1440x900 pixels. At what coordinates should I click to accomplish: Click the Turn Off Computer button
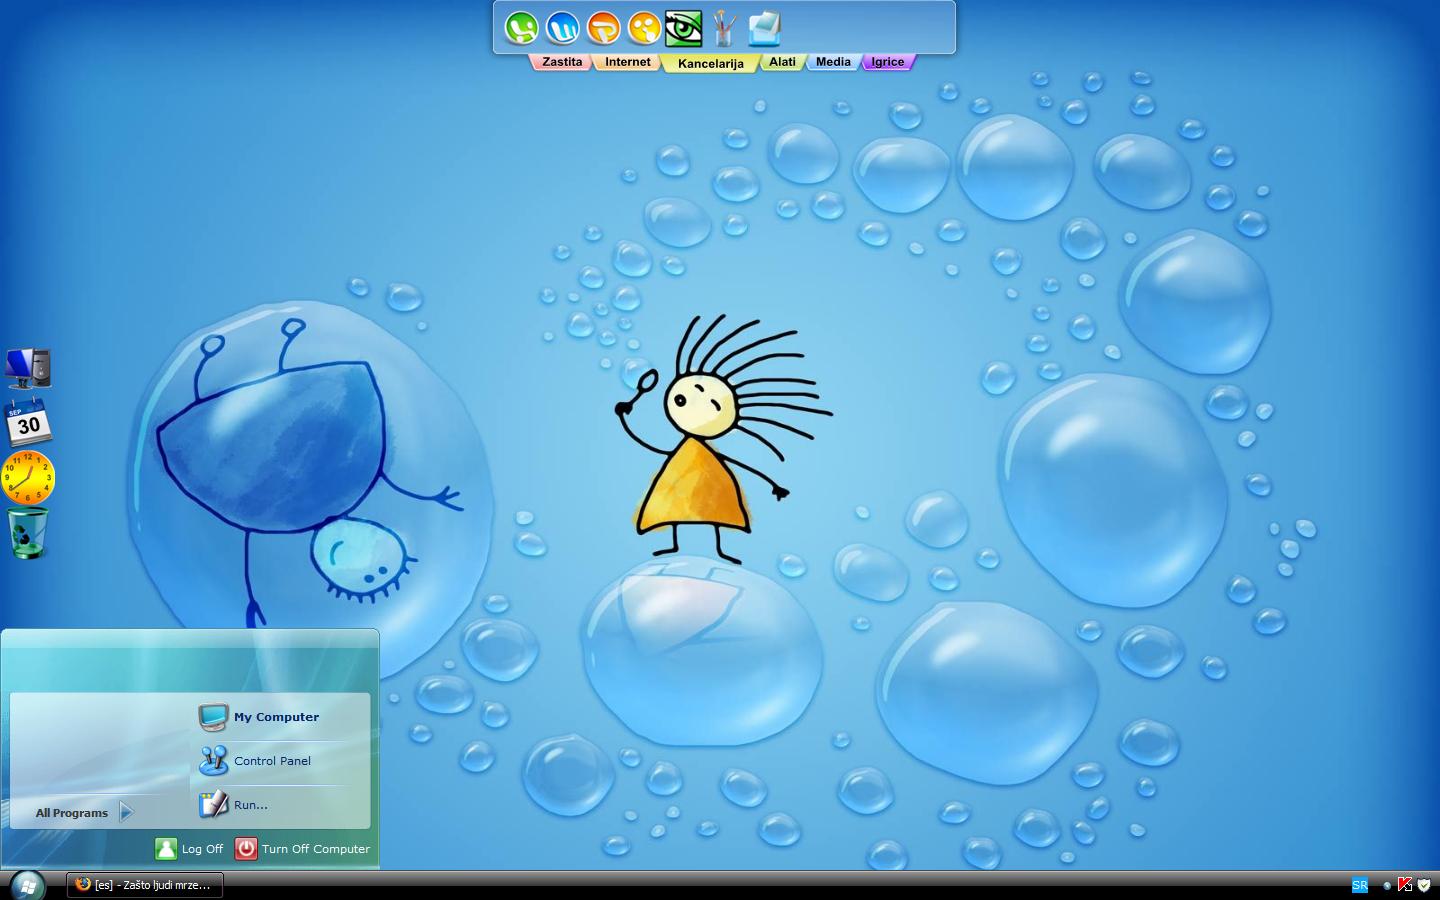[x=303, y=849]
